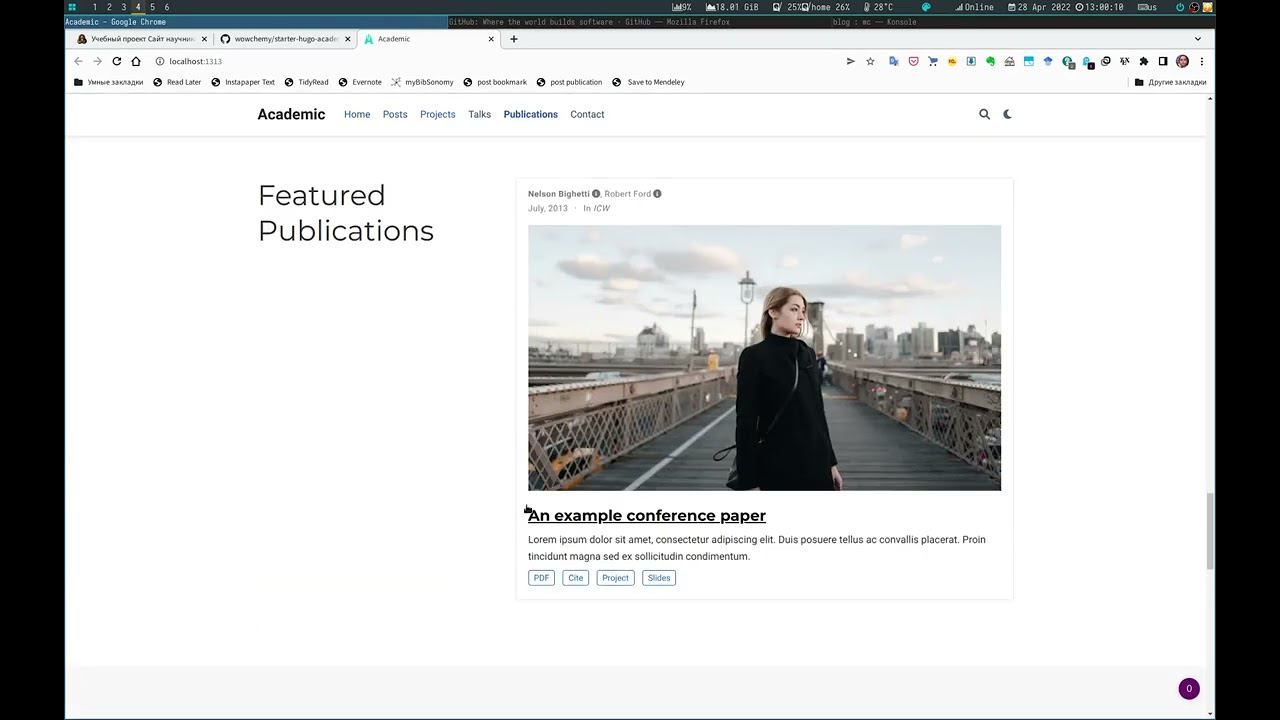Open Google Translate extension icon
Viewport: 1280px width, 720px height.
pyautogui.click(x=894, y=61)
